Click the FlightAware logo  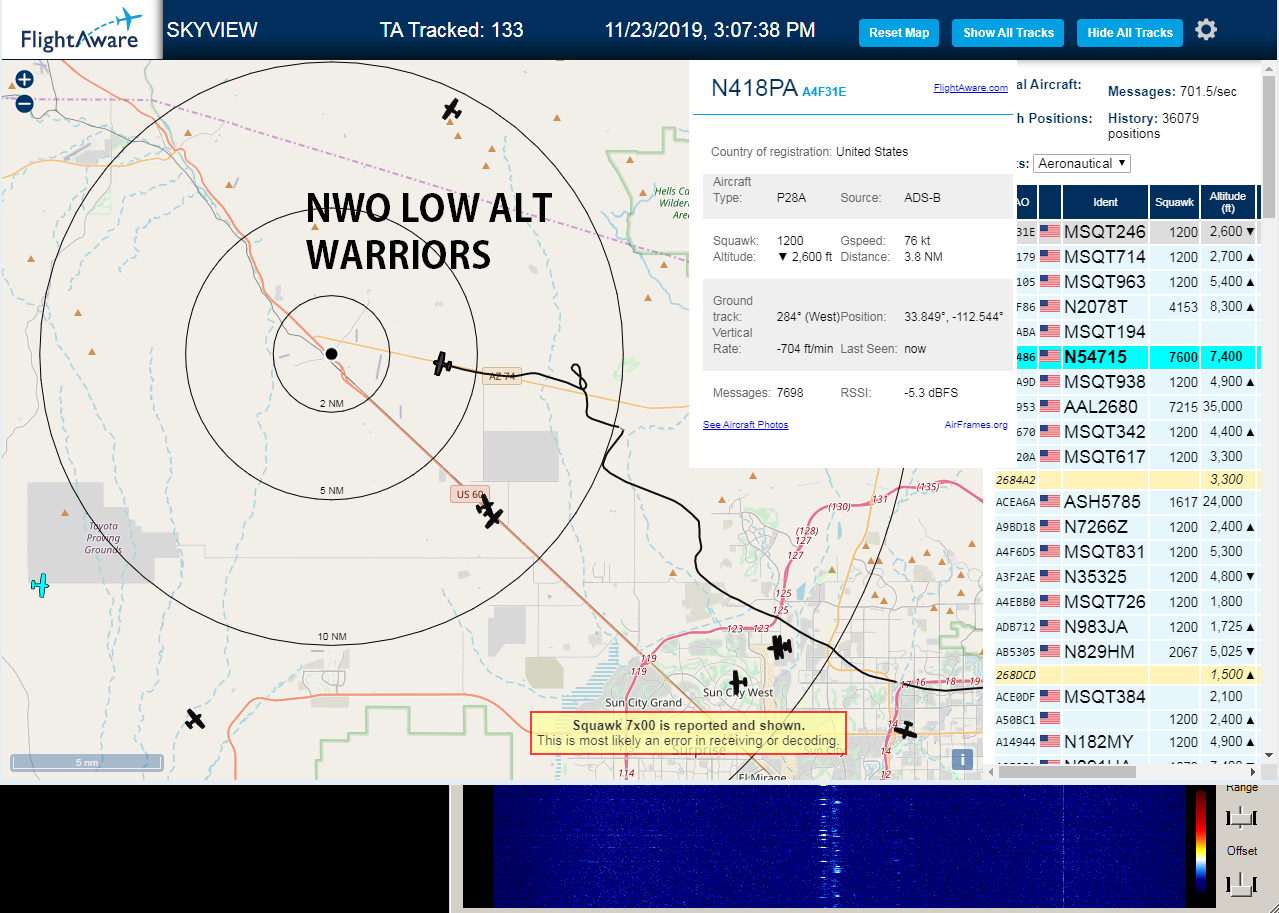pyautogui.click(x=81, y=30)
